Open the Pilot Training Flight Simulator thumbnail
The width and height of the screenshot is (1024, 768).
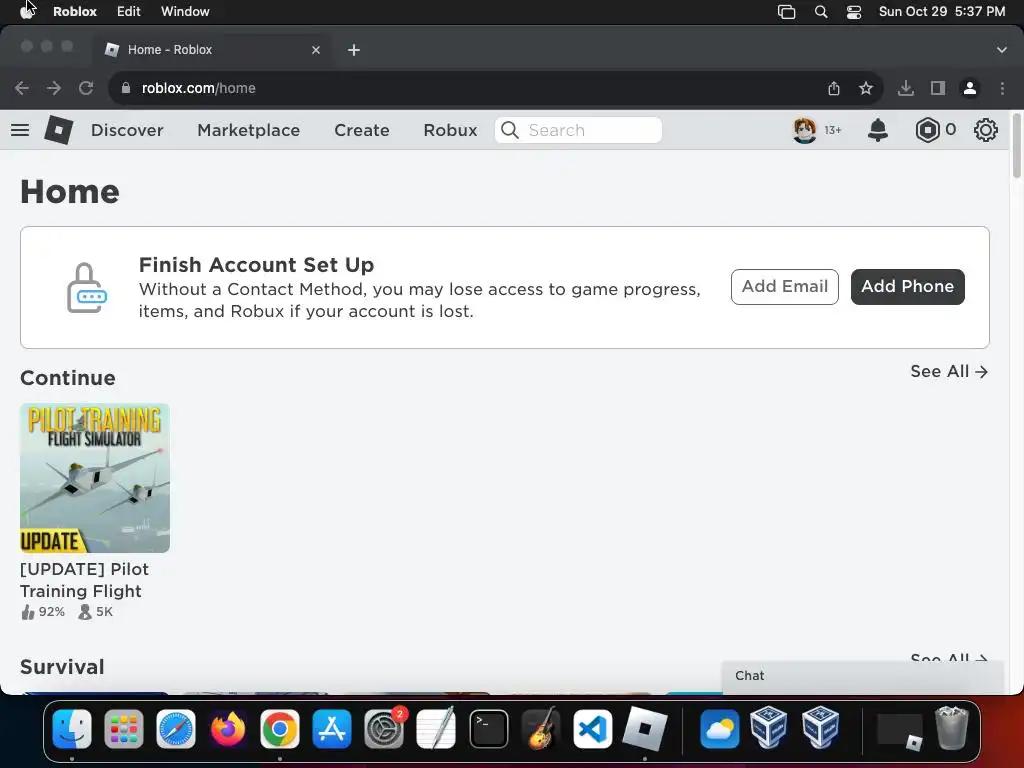pyautogui.click(x=95, y=478)
